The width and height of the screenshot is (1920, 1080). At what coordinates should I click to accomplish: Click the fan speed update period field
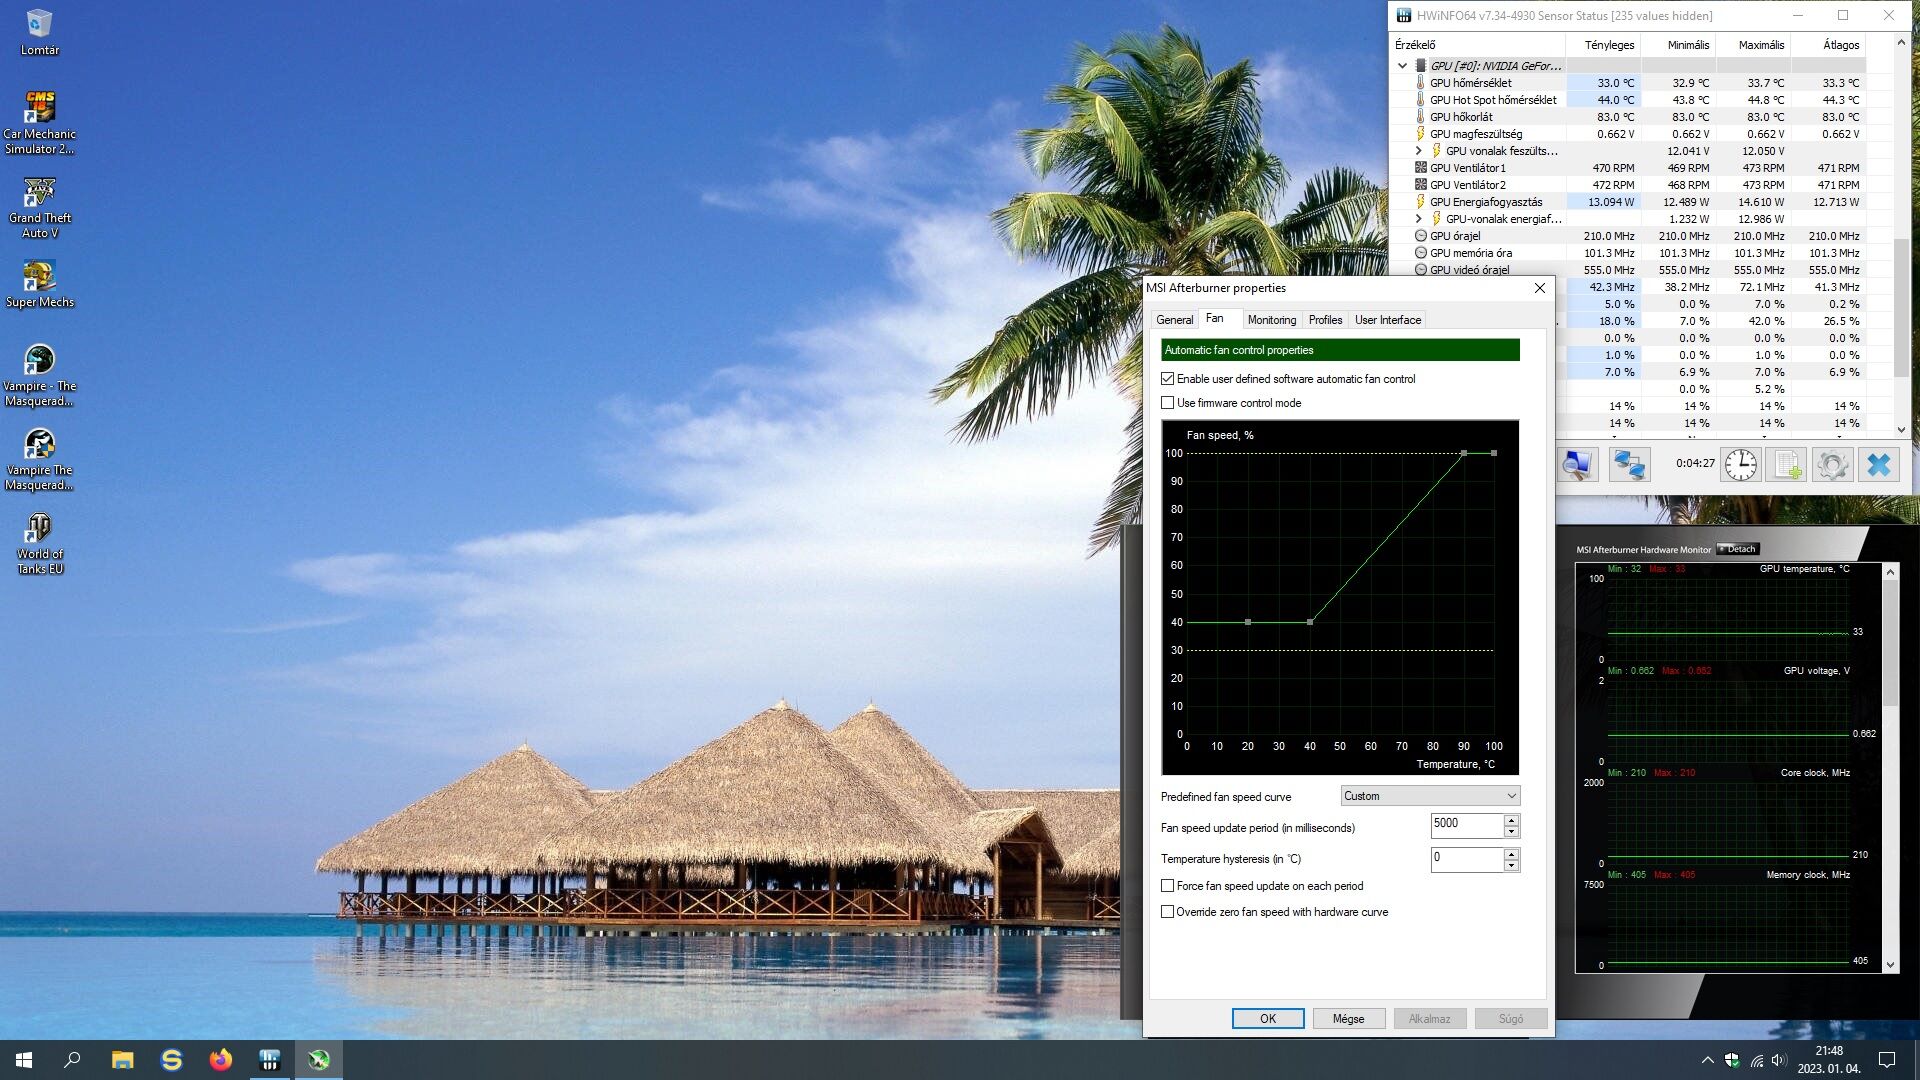tap(1467, 825)
